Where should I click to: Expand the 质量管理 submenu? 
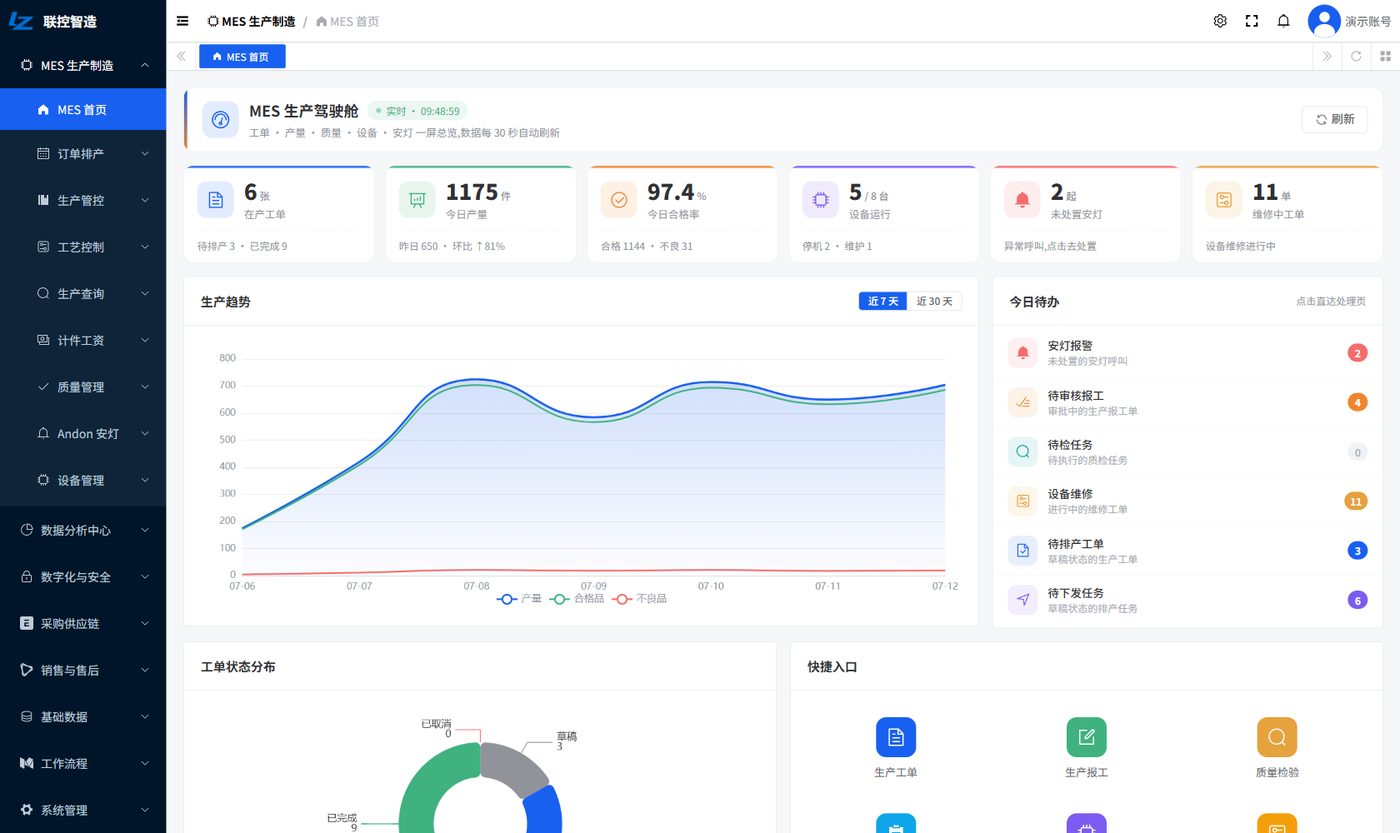[83, 387]
